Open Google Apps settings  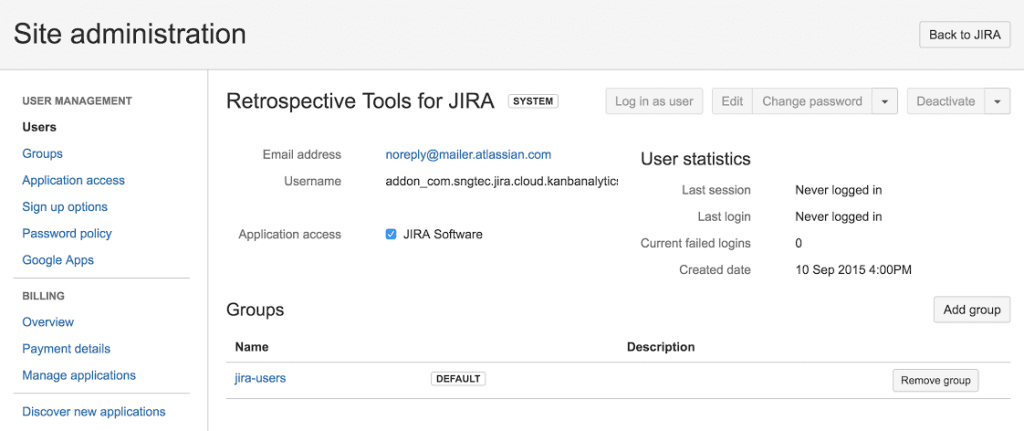[58, 260]
